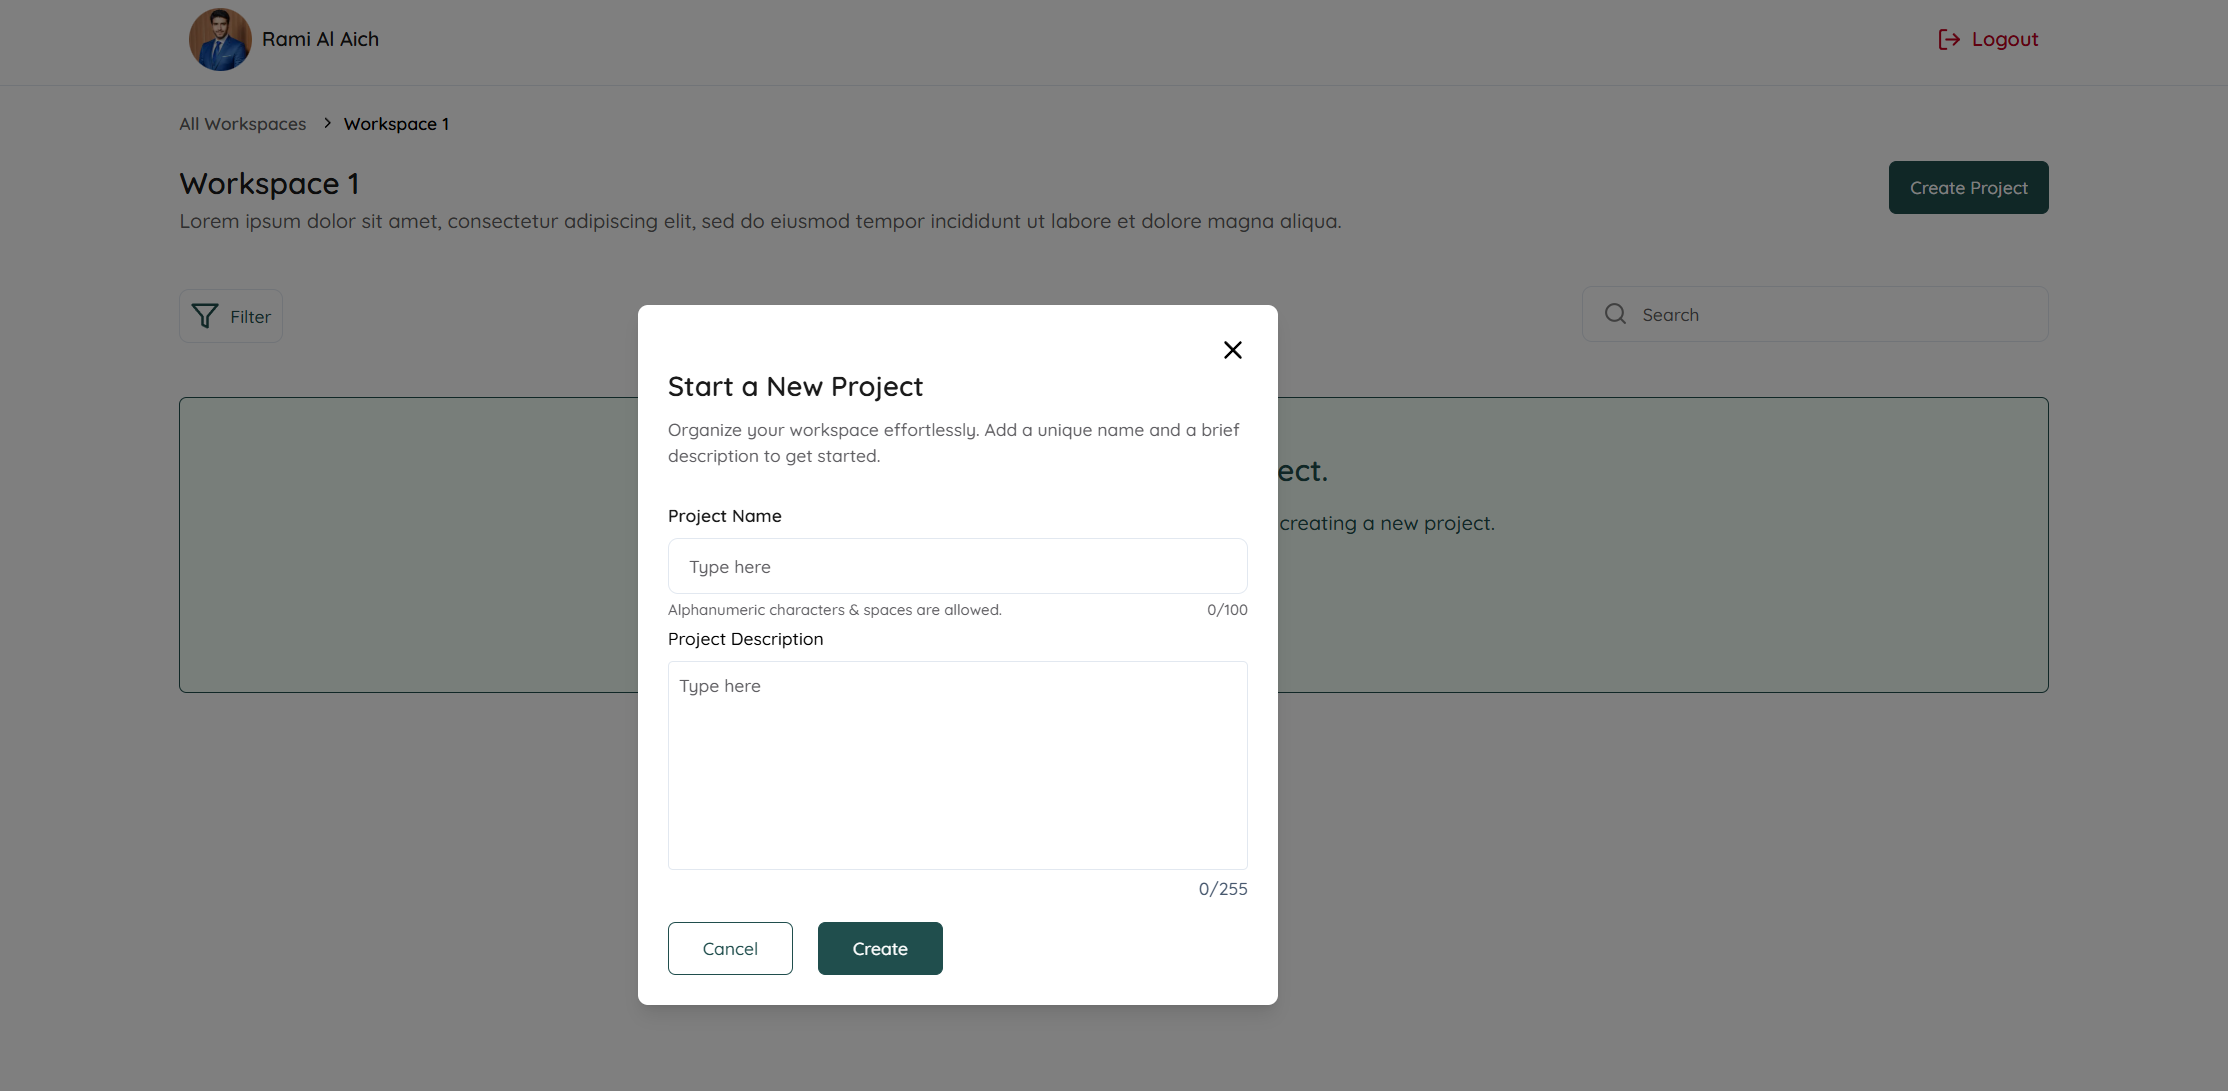Click the Rami Al Aich username
The image size is (2228, 1091).
click(x=320, y=39)
